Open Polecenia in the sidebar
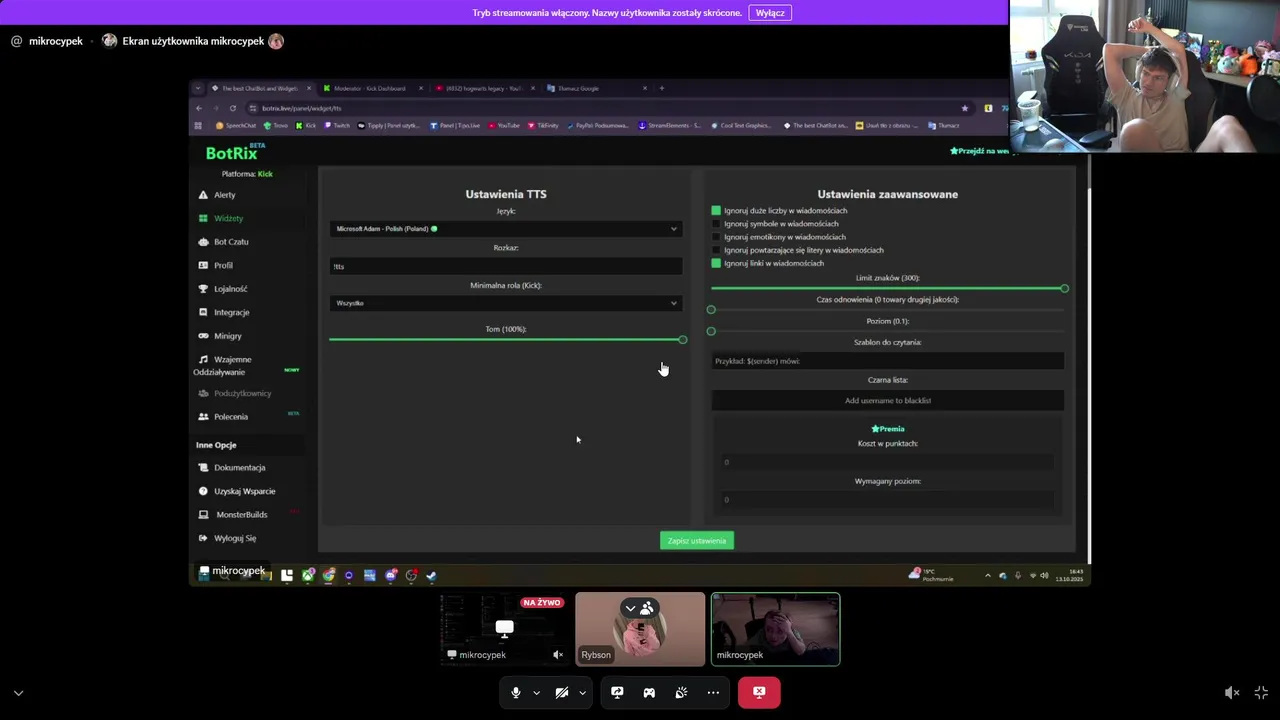 coord(223,416)
